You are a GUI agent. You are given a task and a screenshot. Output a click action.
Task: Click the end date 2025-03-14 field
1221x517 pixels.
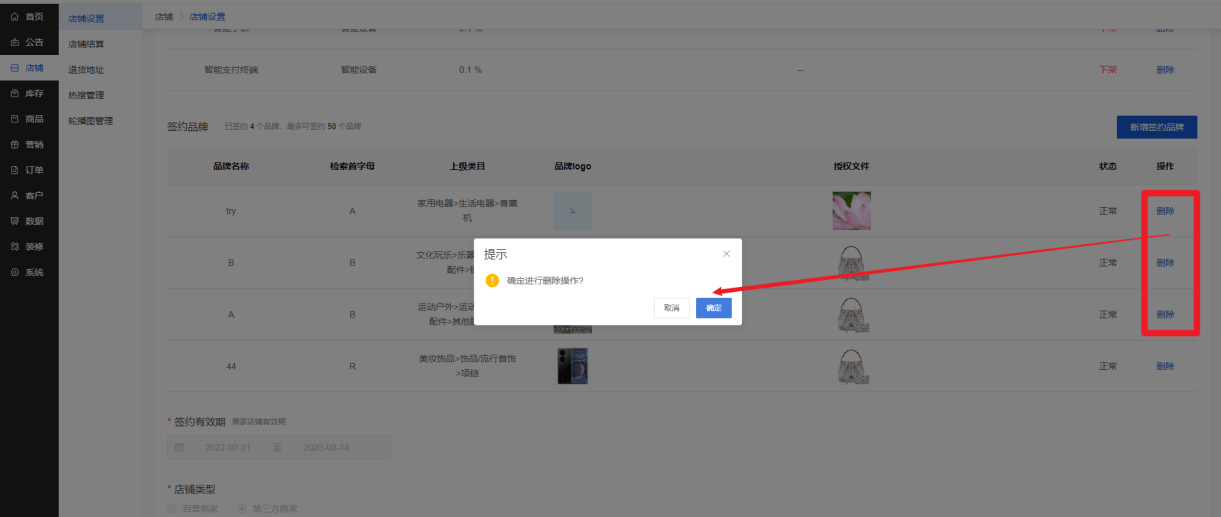(326, 447)
